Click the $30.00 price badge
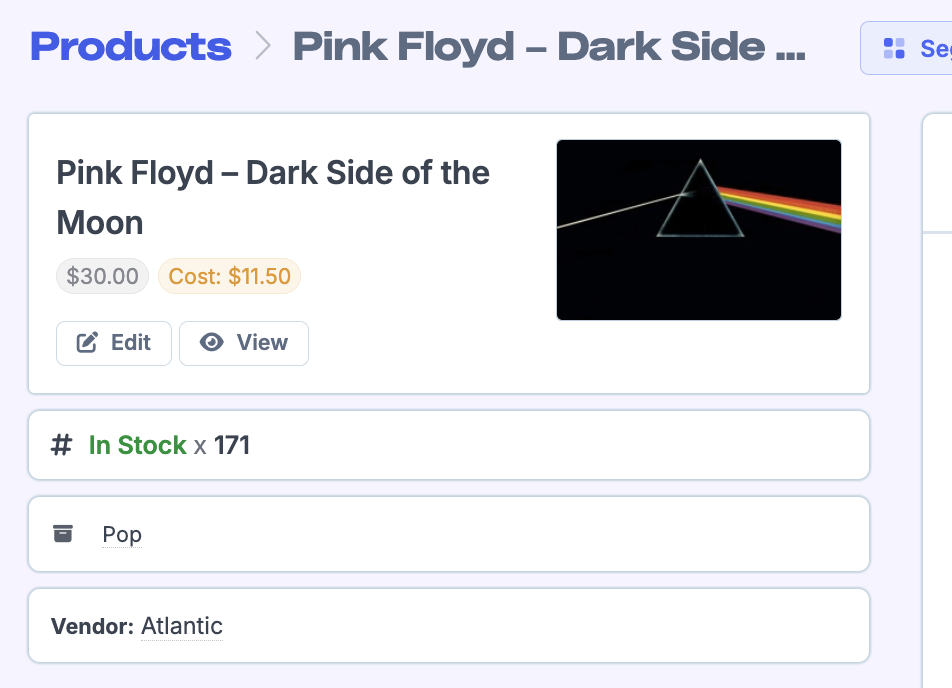The width and height of the screenshot is (952, 688). tap(102, 276)
